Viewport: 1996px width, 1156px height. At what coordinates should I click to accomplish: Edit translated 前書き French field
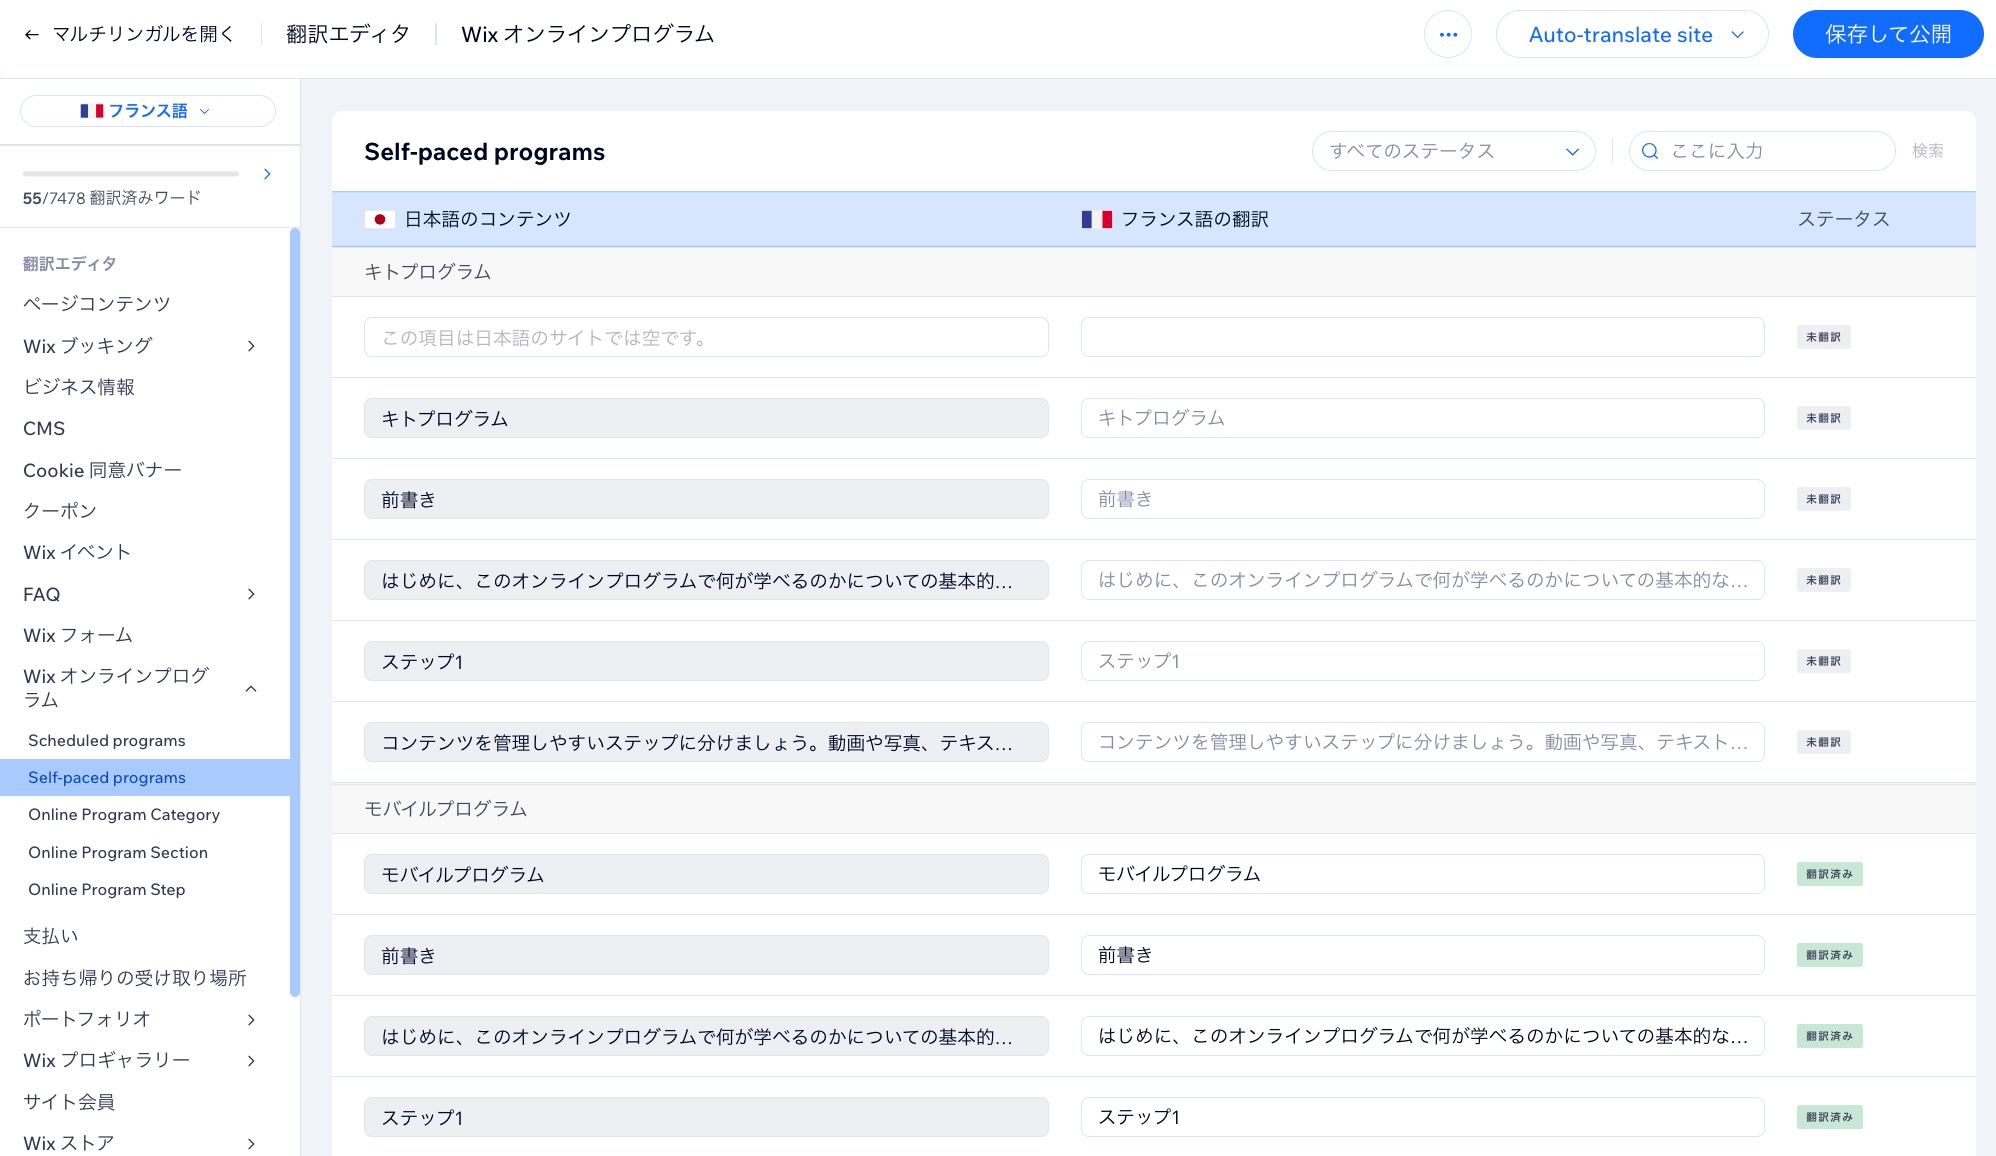(1422, 955)
